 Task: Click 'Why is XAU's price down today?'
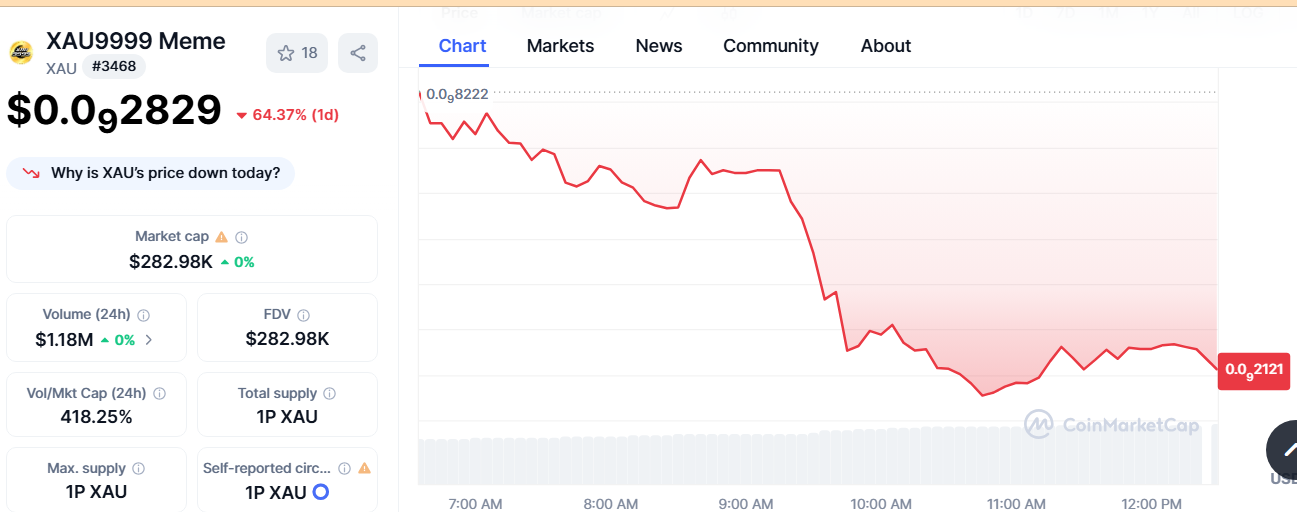point(151,173)
